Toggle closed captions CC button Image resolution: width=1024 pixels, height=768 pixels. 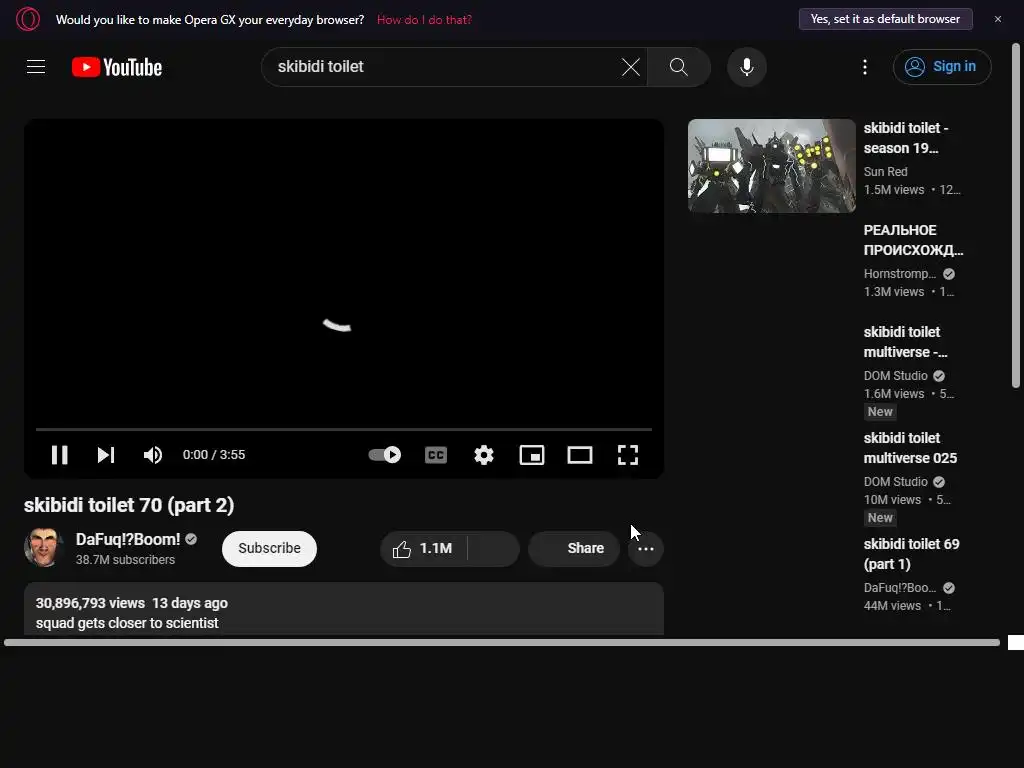(x=436, y=455)
